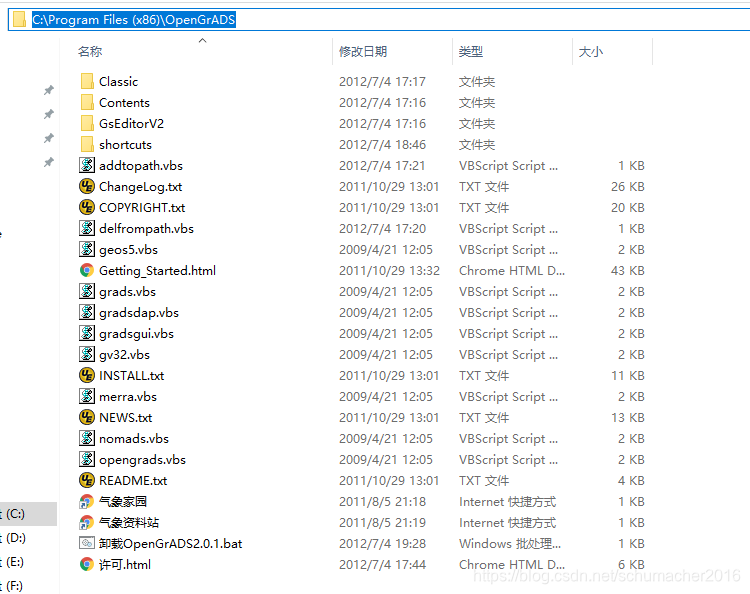Screen dimensions: 750x594
Task: Click the NEWS.txt file icon
Action: point(87,418)
